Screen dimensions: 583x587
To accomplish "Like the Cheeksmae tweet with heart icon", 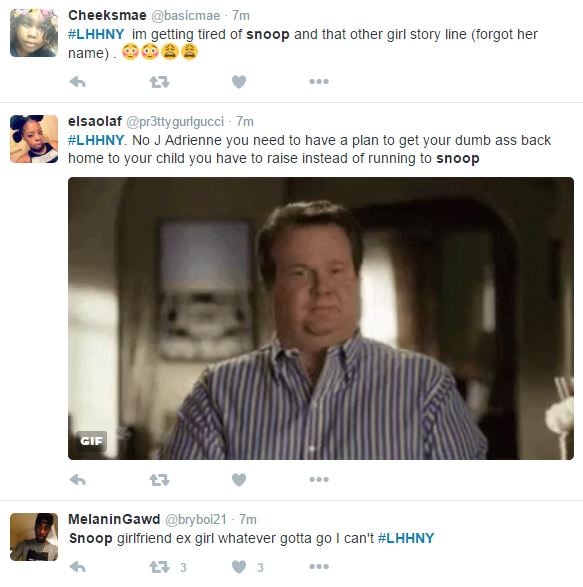I will click(x=239, y=82).
